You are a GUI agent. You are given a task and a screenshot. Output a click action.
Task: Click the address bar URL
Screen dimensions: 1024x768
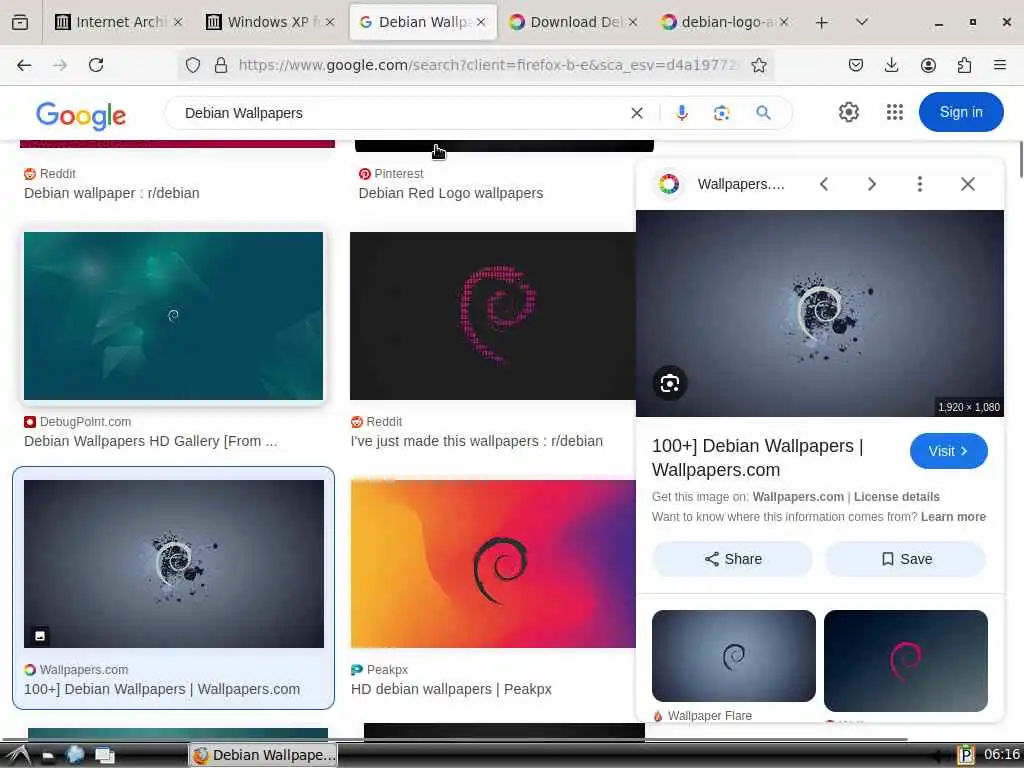(487, 65)
